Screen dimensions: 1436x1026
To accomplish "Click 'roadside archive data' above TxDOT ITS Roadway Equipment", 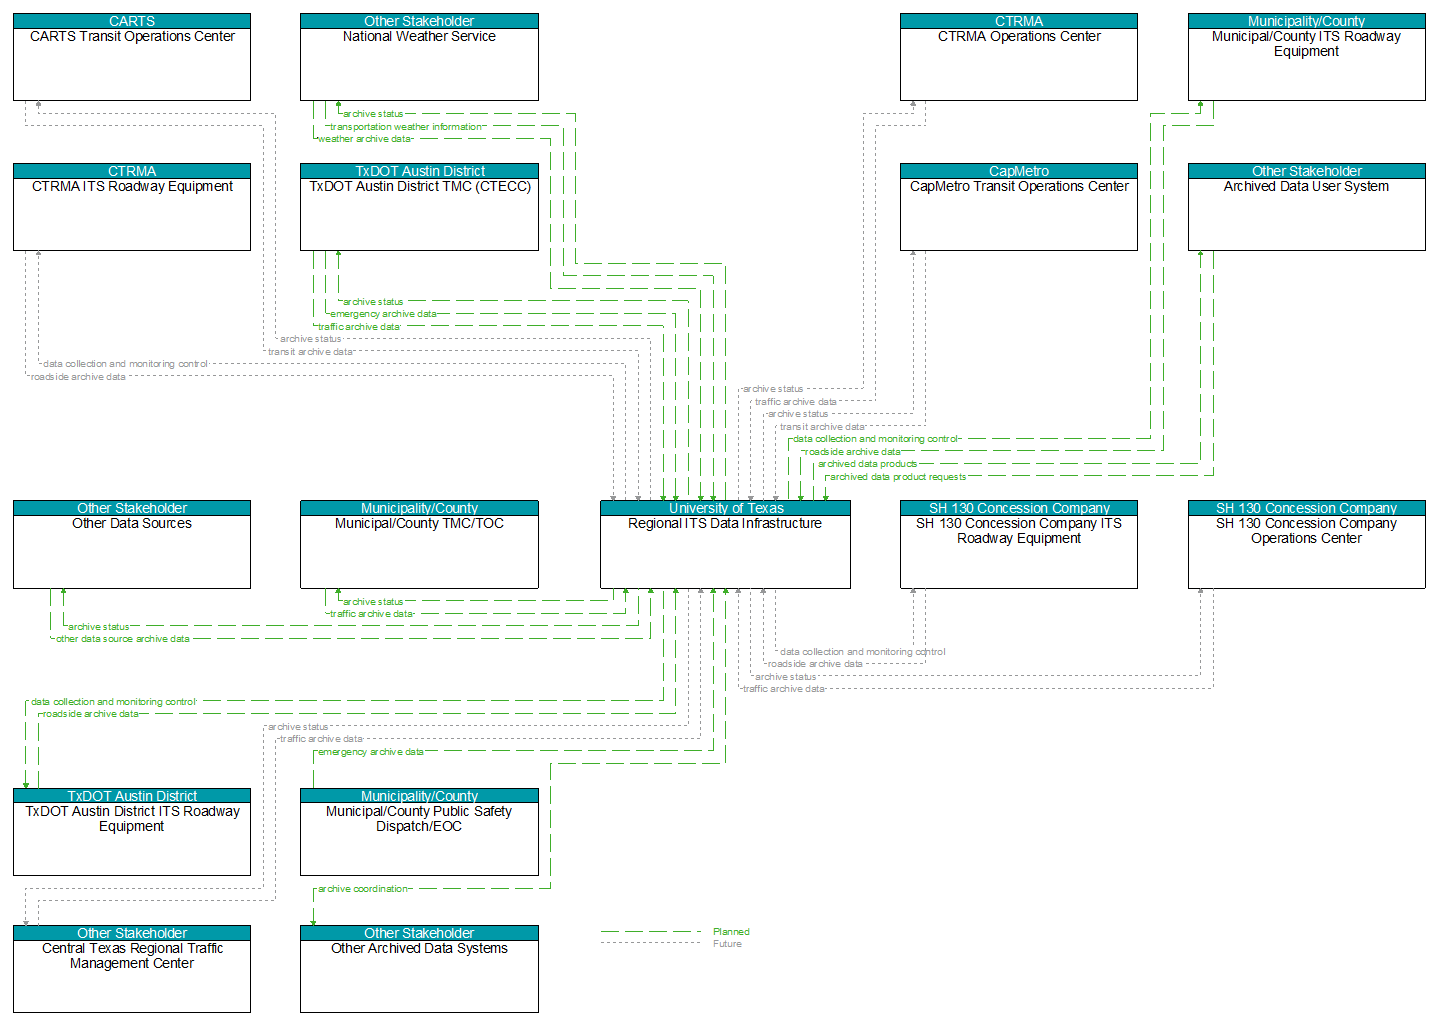I will [x=90, y=714].
